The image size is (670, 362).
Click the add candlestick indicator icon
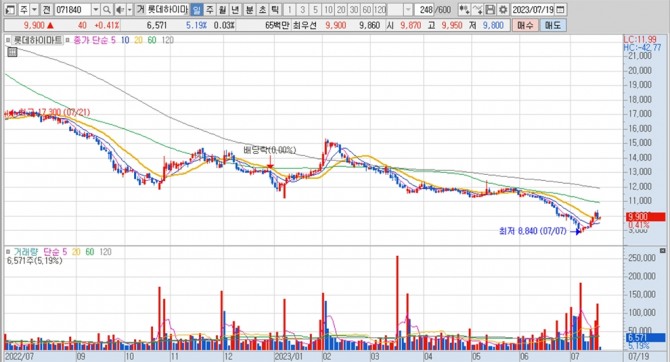464,9
